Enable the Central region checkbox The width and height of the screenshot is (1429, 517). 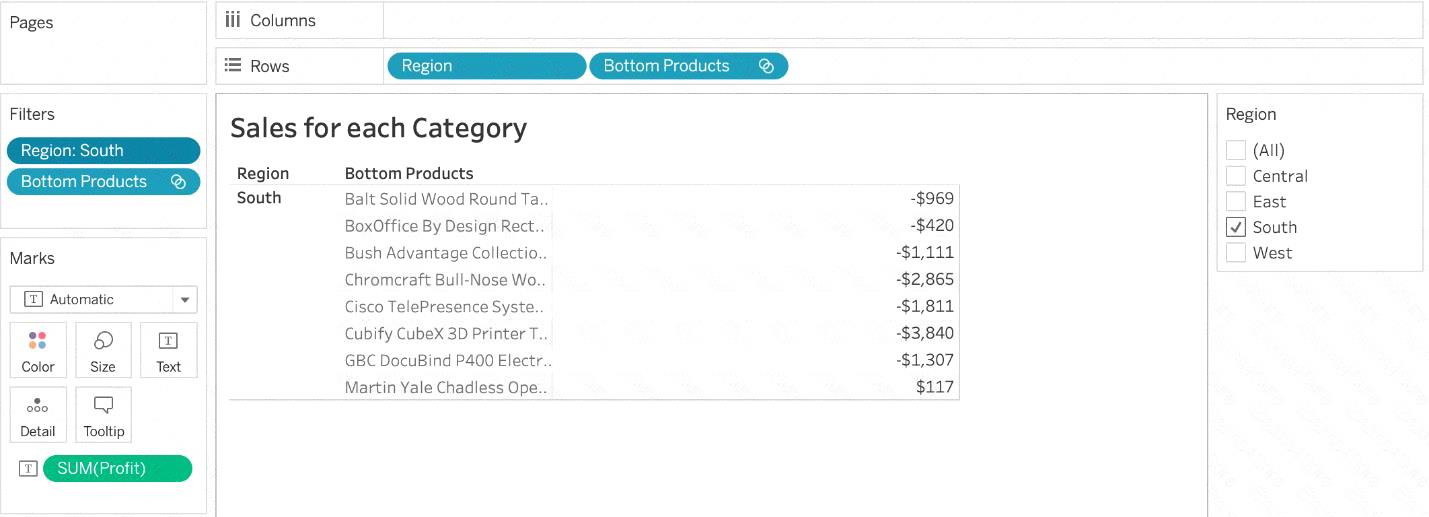pos(1236,176)
